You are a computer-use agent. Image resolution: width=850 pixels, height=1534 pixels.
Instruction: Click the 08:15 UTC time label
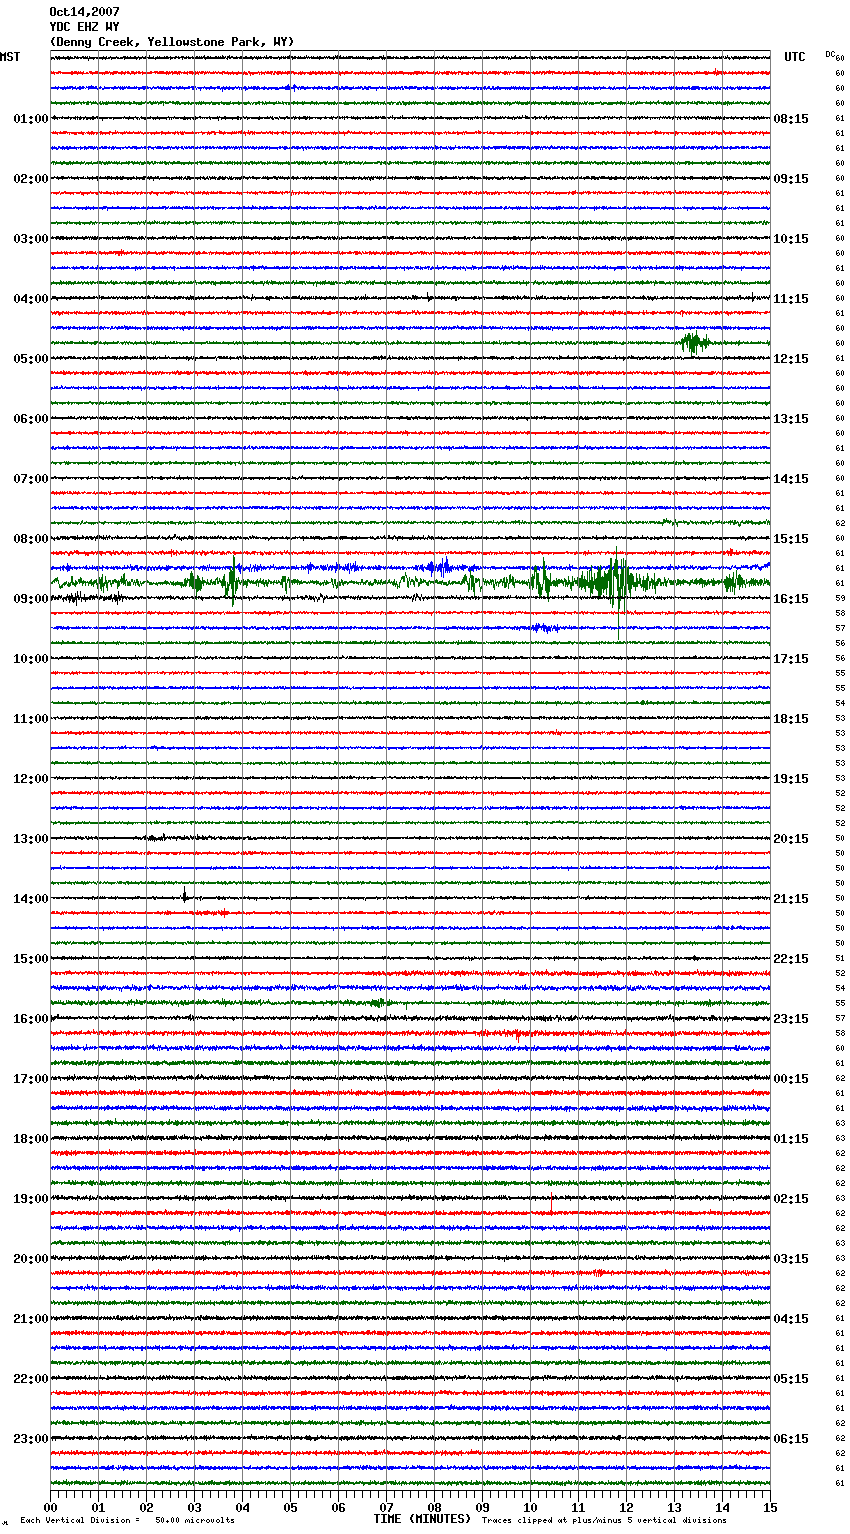[791, 119]
